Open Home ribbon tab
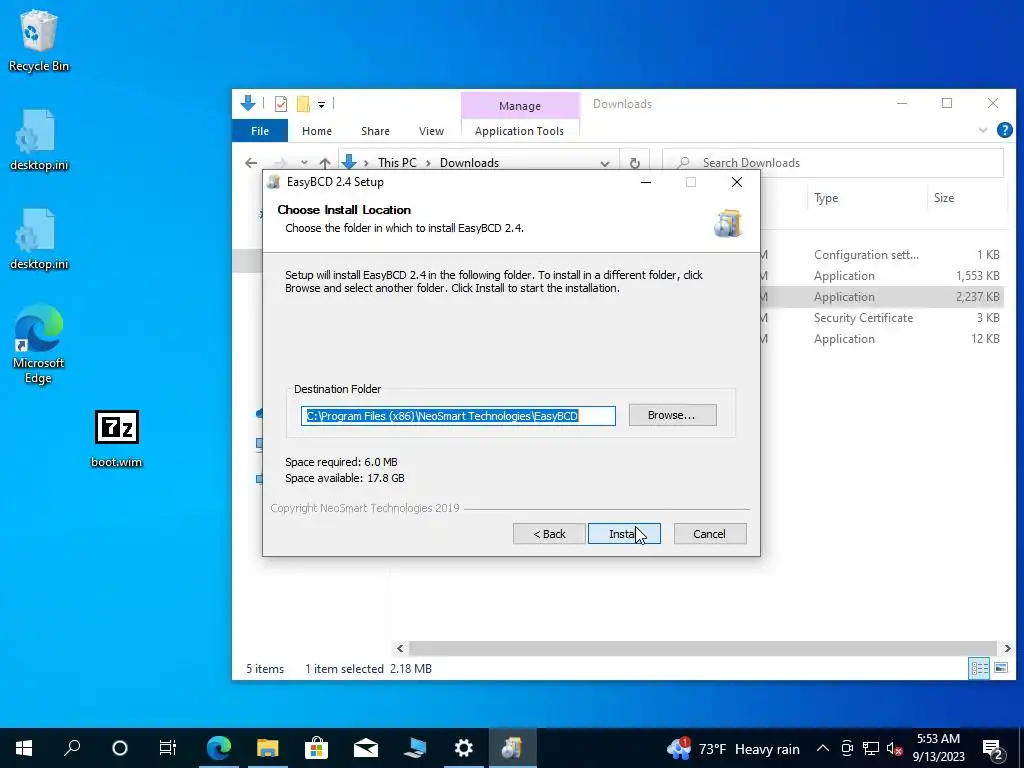This screenshot has height=768, width=1024. click(317, 131)
